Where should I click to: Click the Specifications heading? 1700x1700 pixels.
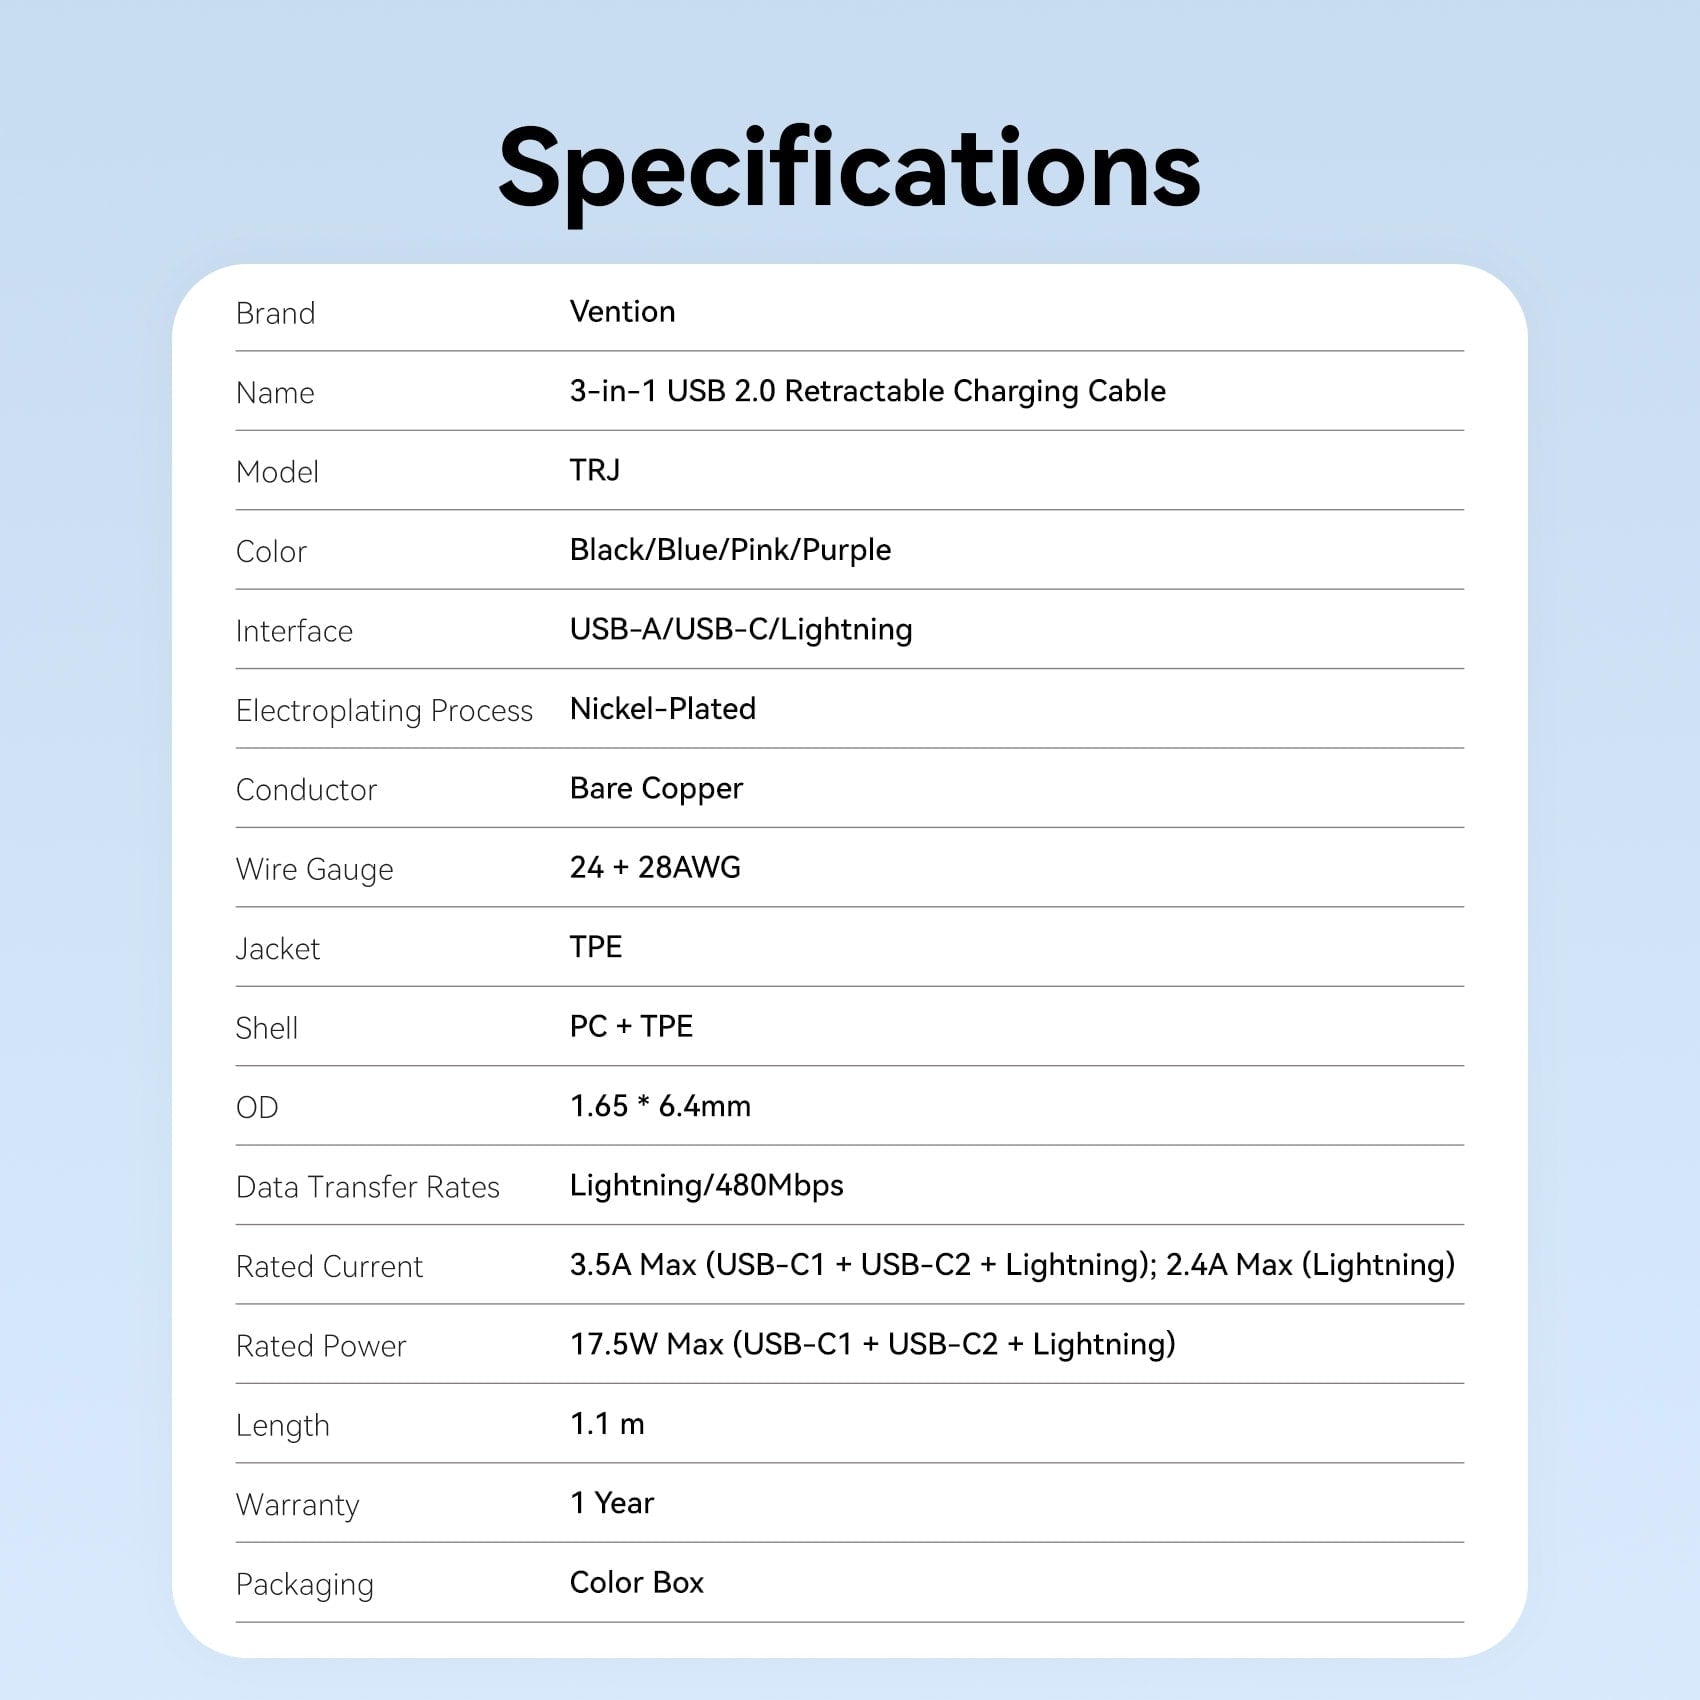point(849,170)
